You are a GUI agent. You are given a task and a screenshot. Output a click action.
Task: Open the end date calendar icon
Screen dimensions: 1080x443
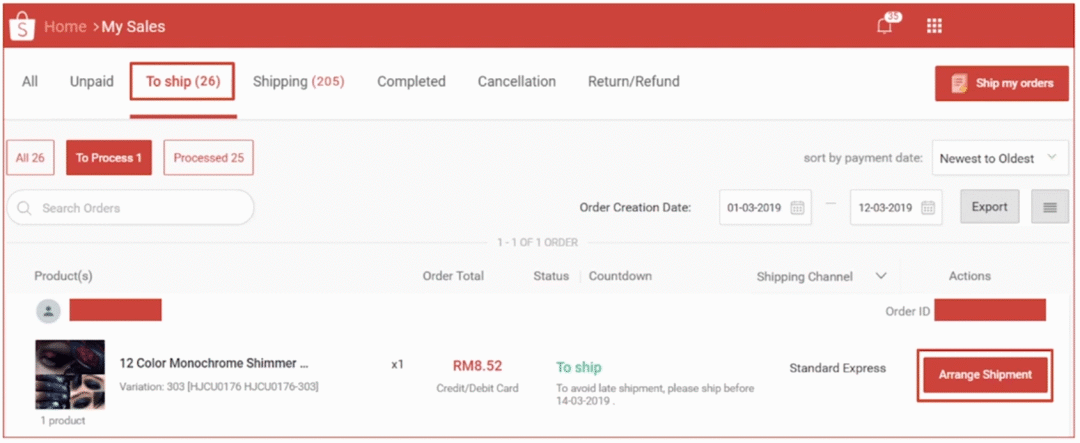coord(927,208)
